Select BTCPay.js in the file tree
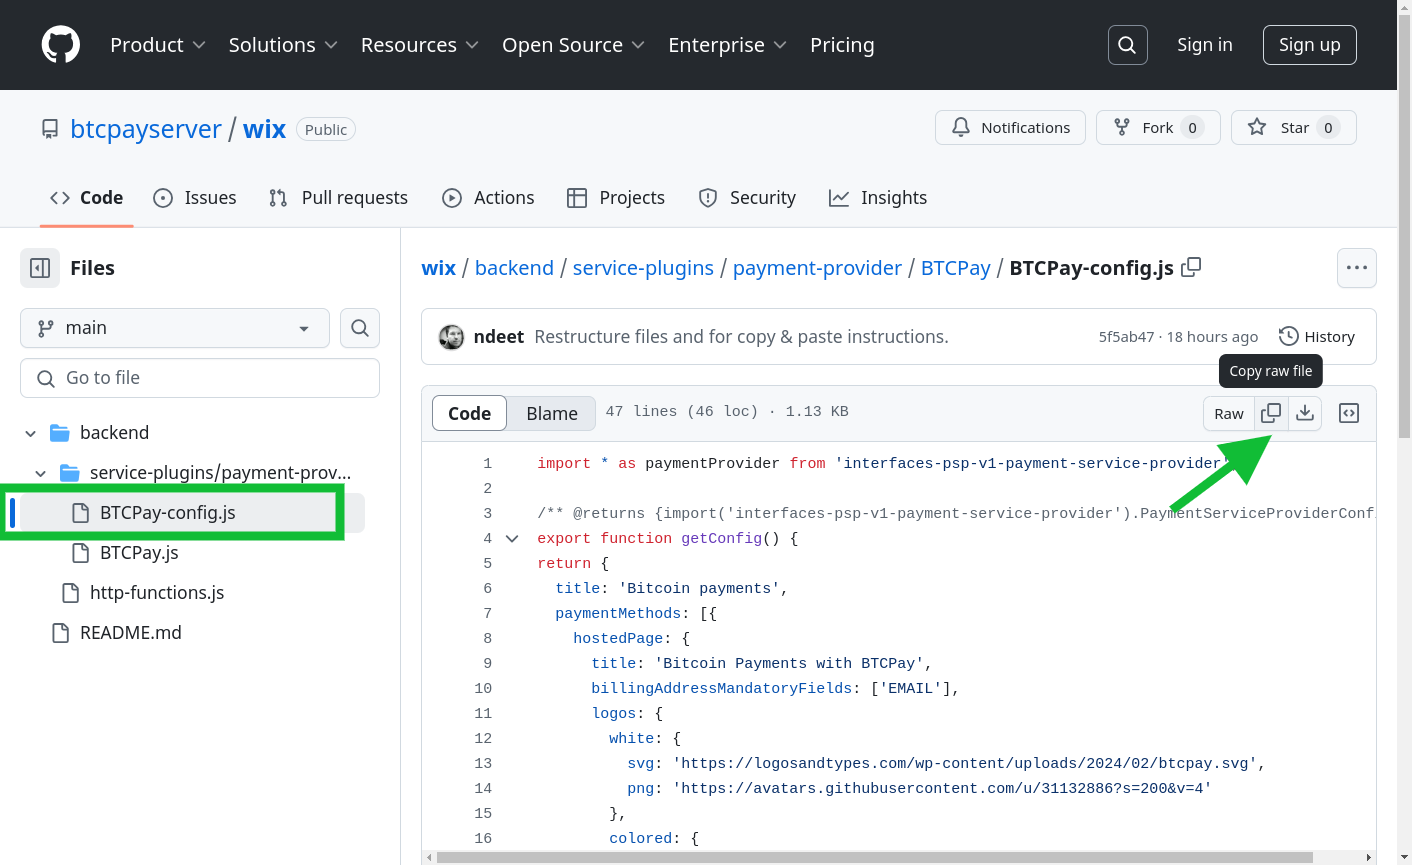This screenshot has height=865, width=1412. [x=139, y=552]
